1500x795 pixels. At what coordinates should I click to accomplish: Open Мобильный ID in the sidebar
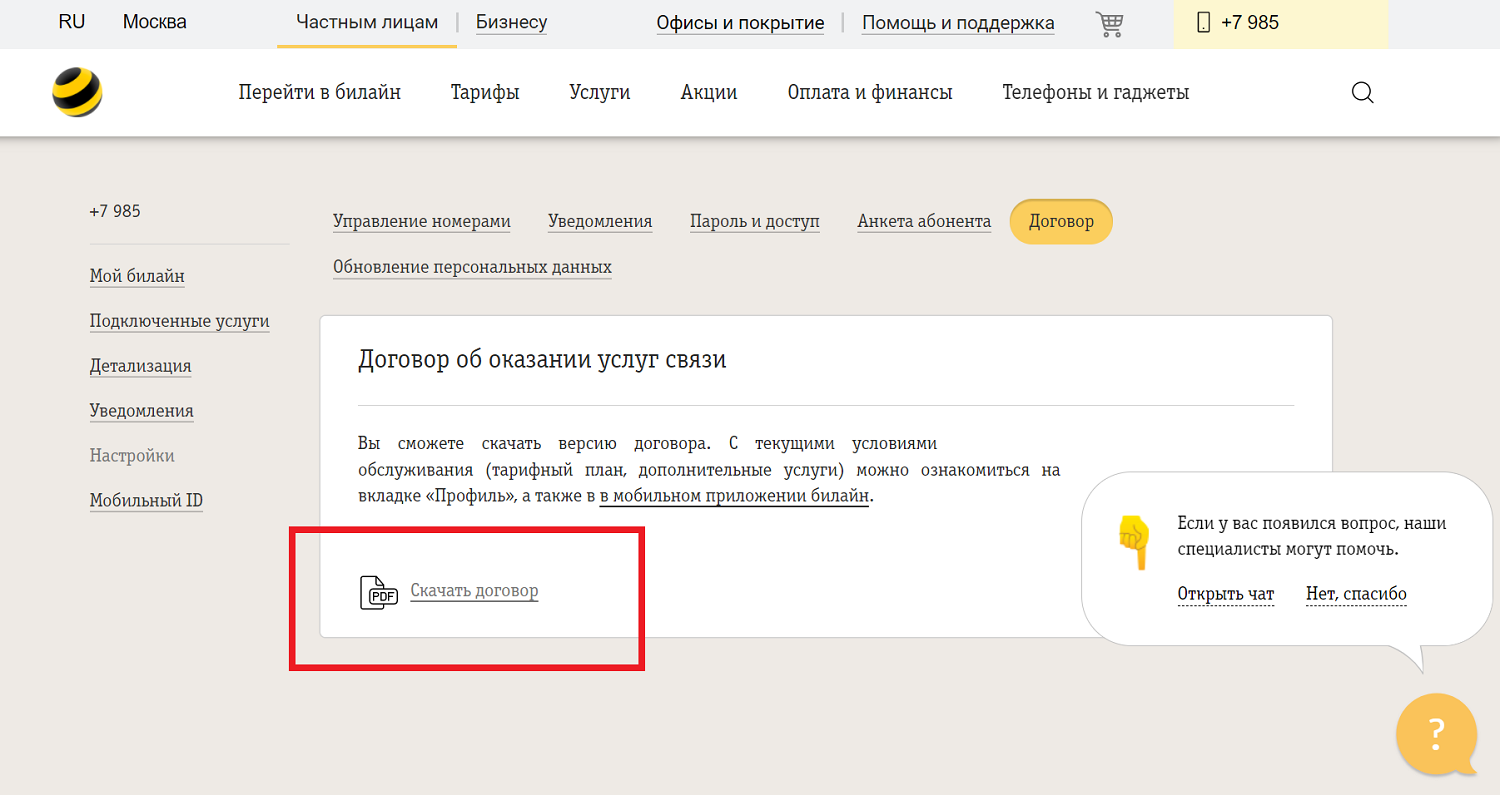coord(147,501)
